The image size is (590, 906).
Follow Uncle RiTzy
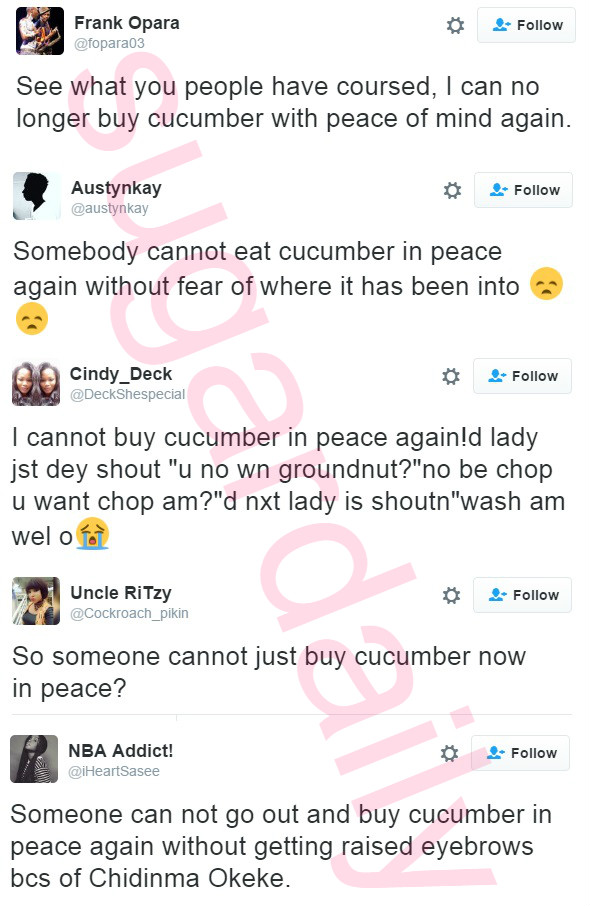522,595
